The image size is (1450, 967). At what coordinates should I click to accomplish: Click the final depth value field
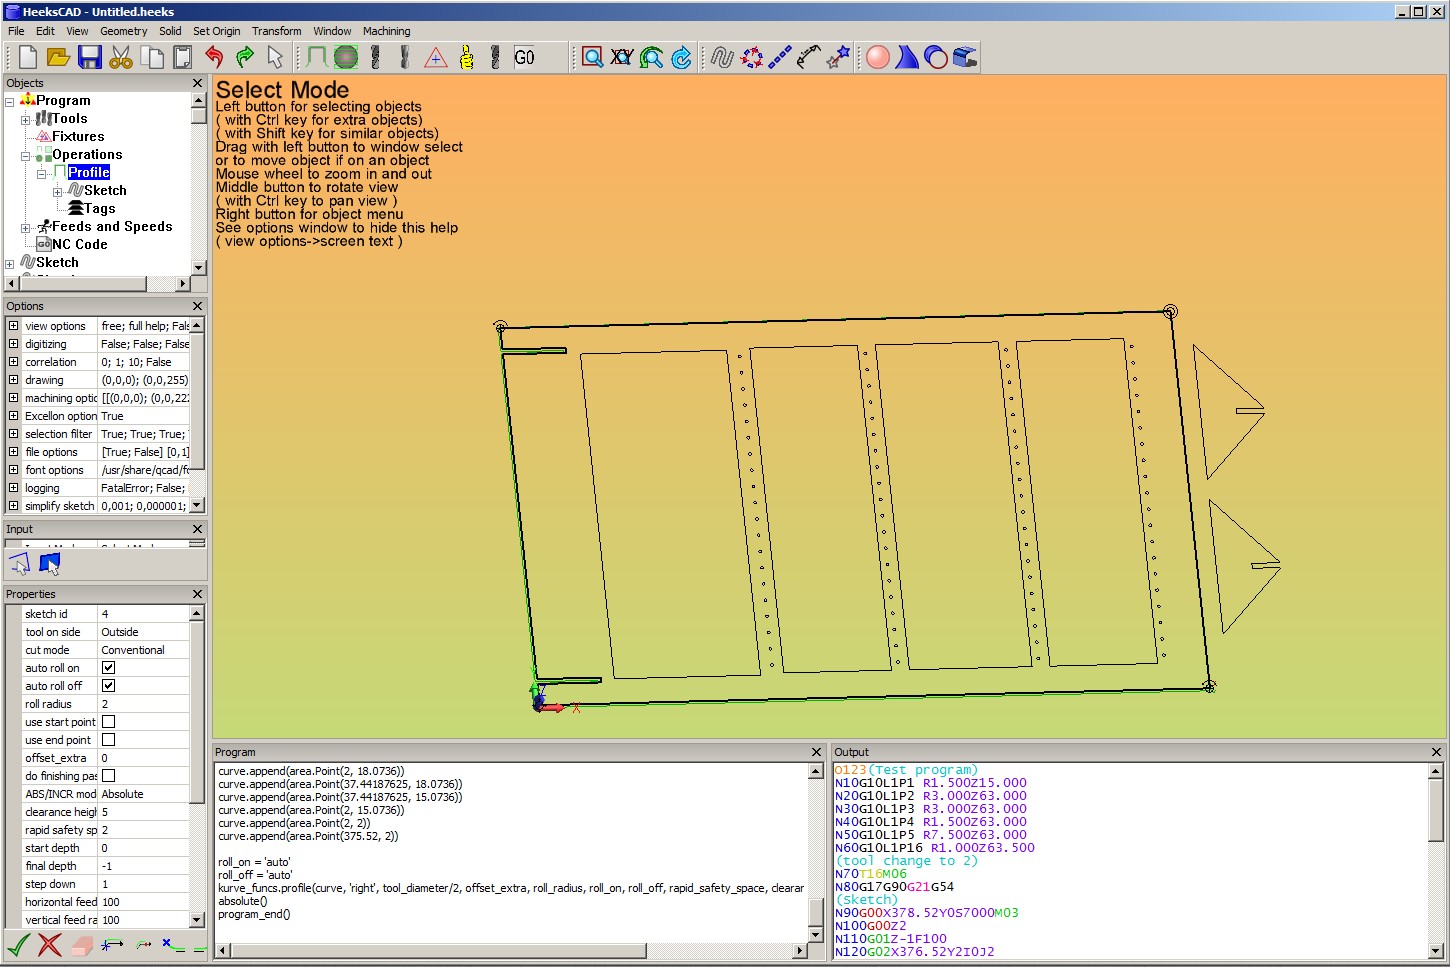(x=143, y=866)
